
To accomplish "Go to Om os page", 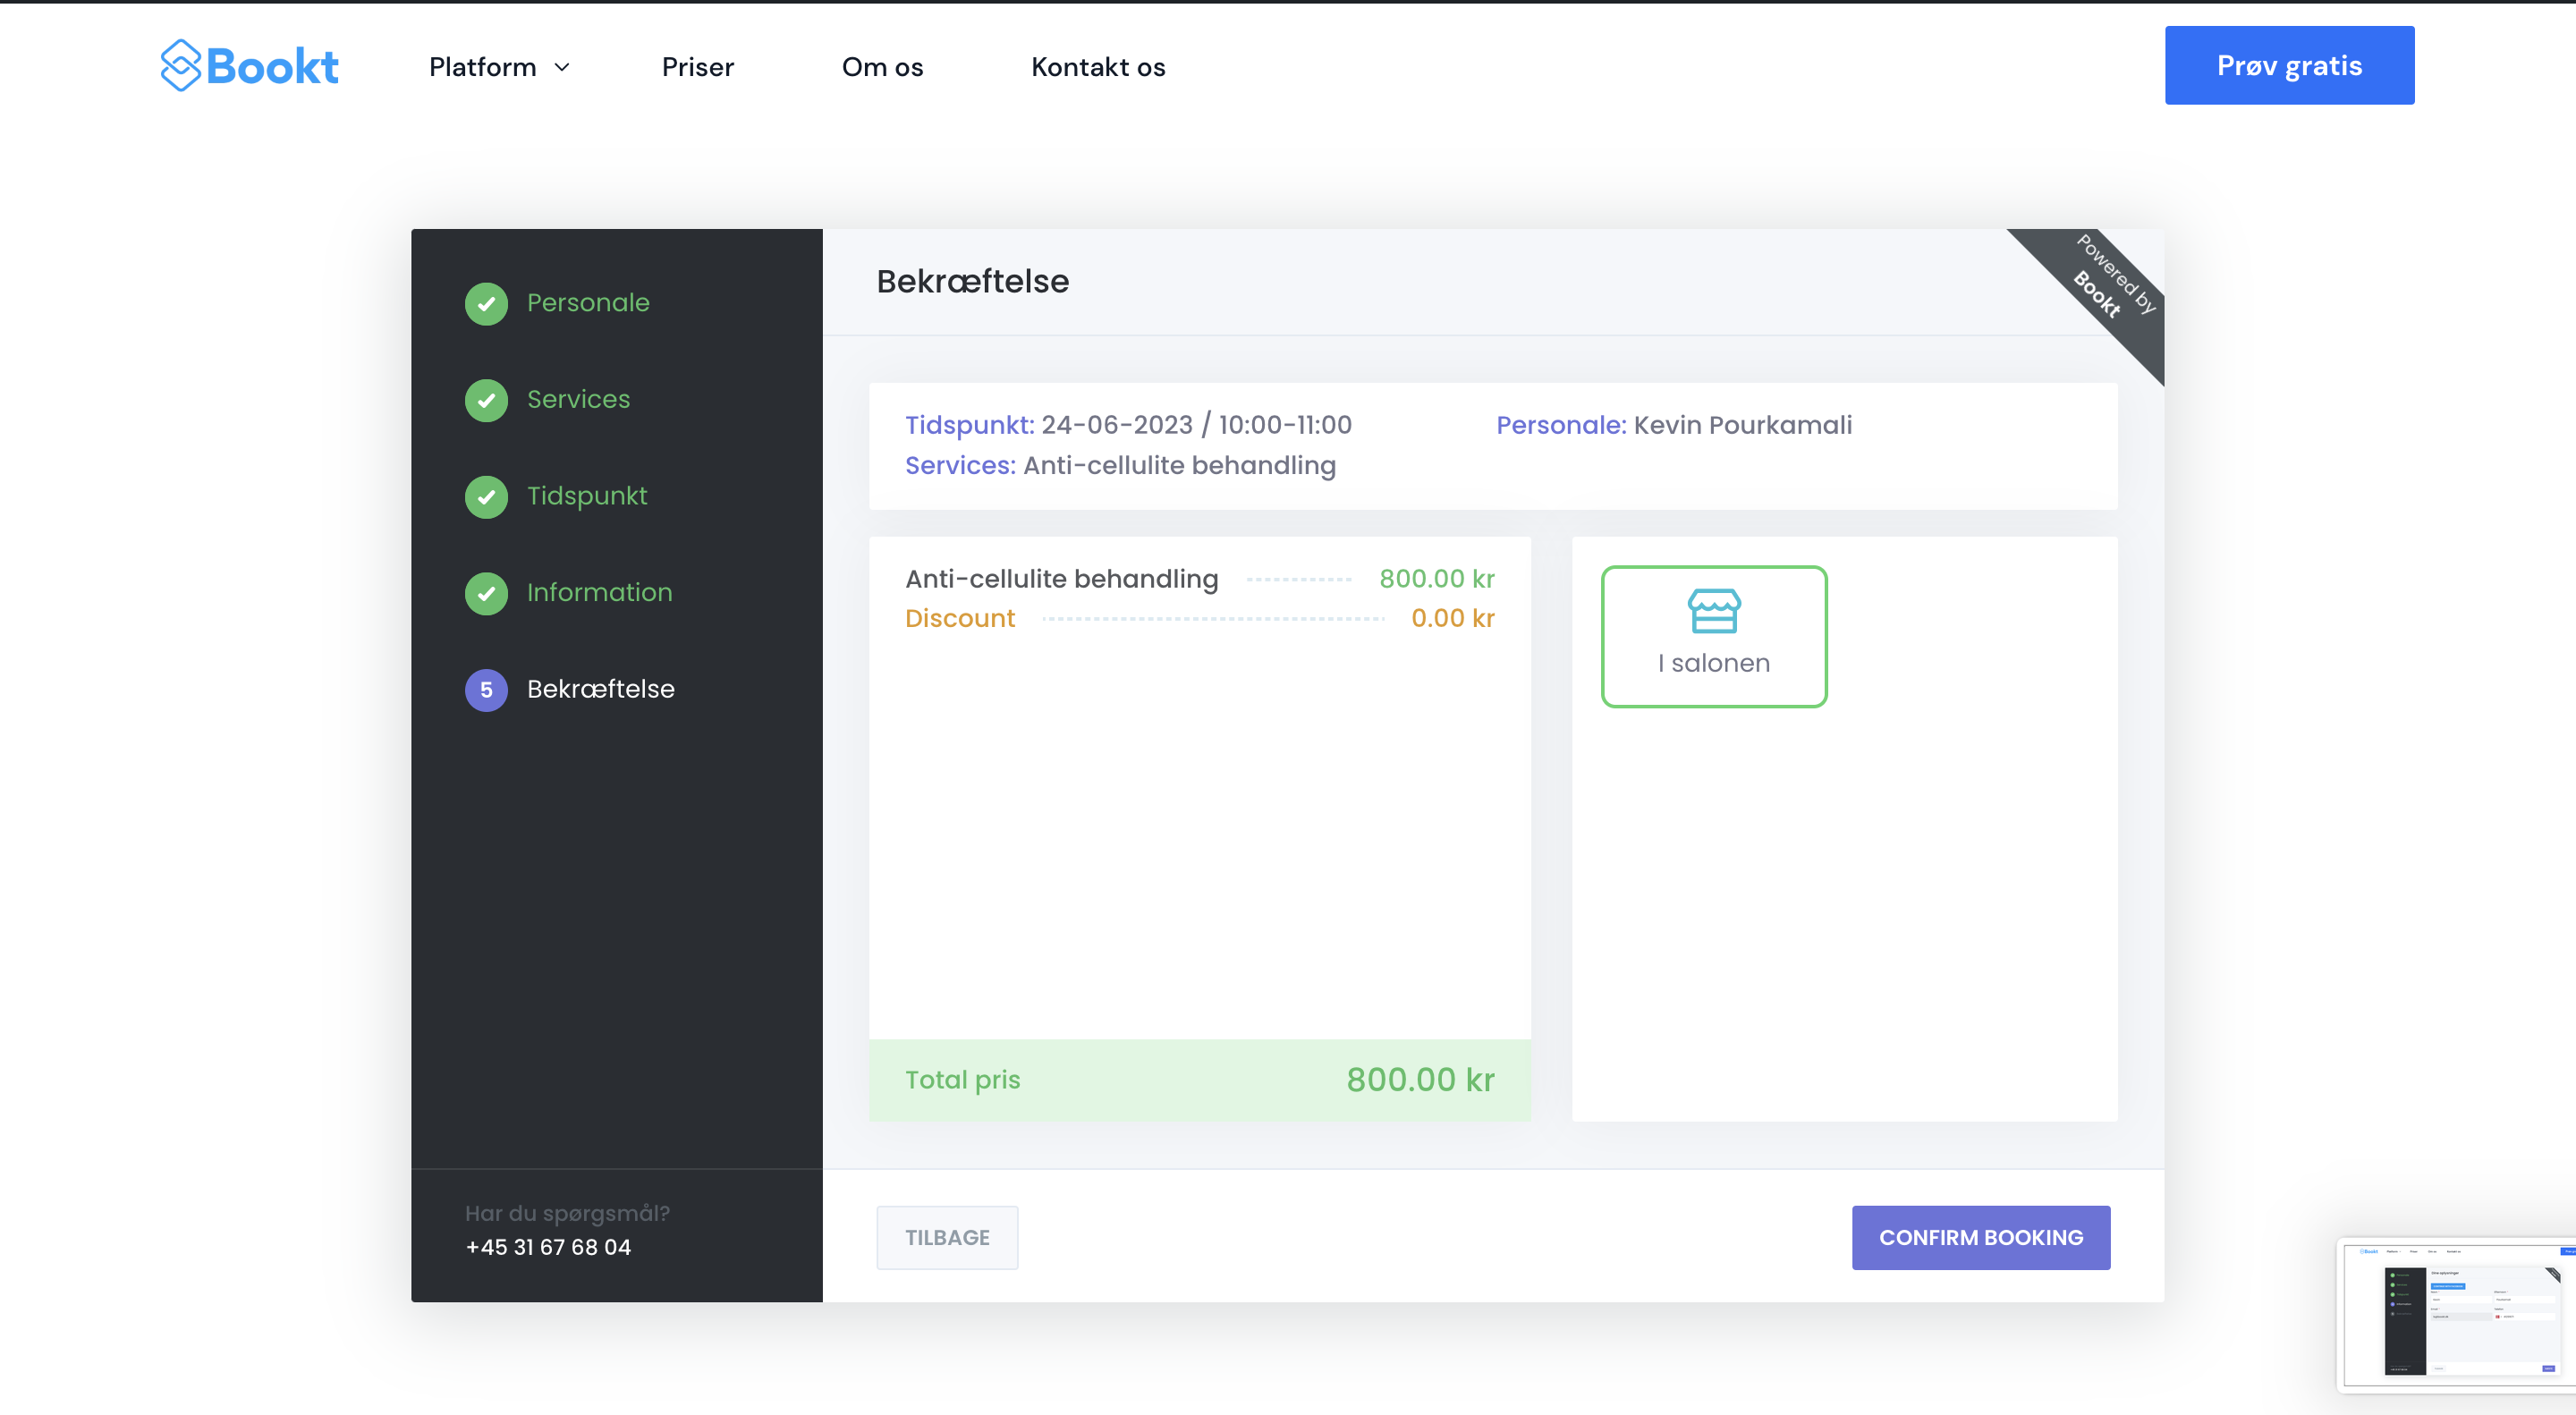I will pyautogui.click(x=882, y=67).
